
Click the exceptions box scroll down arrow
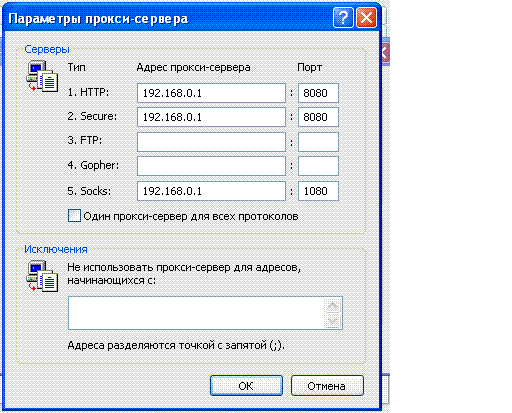click(x=333, y=321)
